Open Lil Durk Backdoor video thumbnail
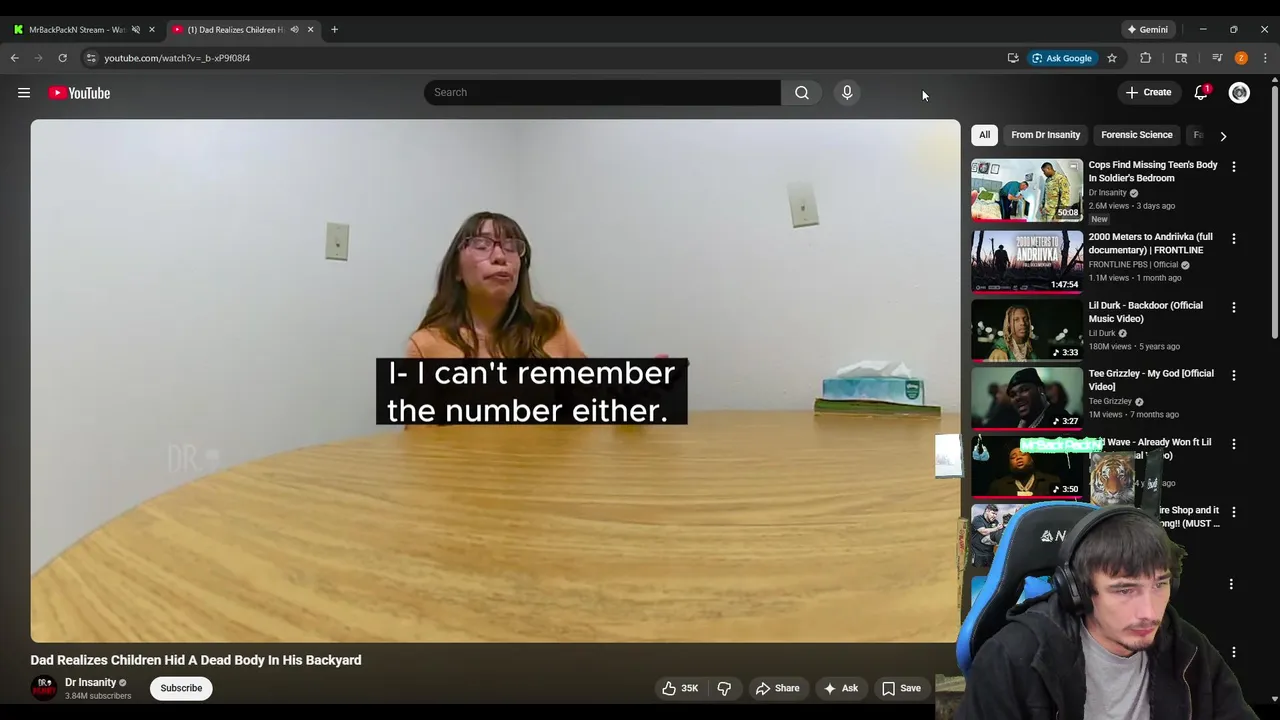The width and height of the screenshot is (1280, 720). pos(1027,328)
